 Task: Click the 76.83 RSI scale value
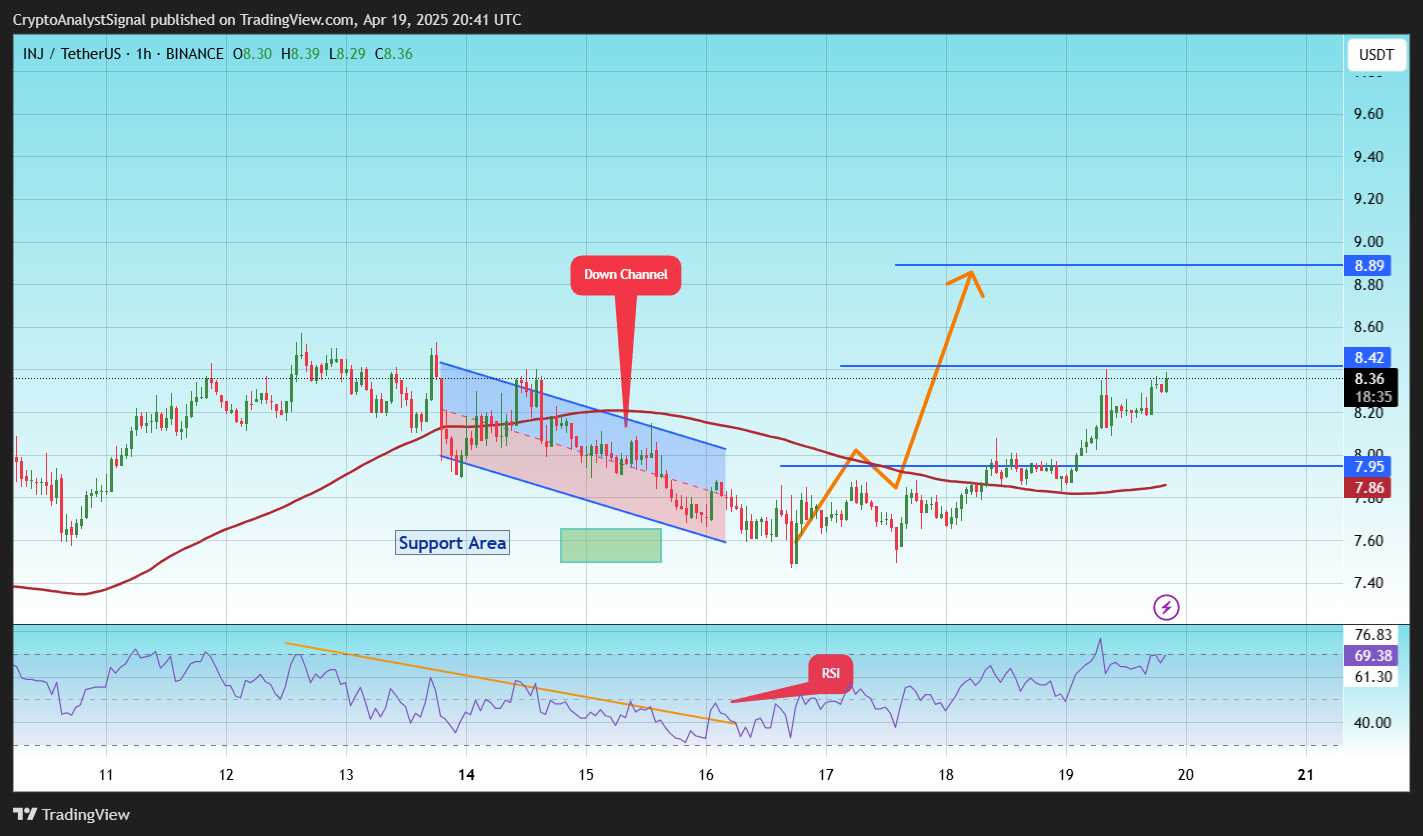pyautogui.click(x=1373, y=634)
